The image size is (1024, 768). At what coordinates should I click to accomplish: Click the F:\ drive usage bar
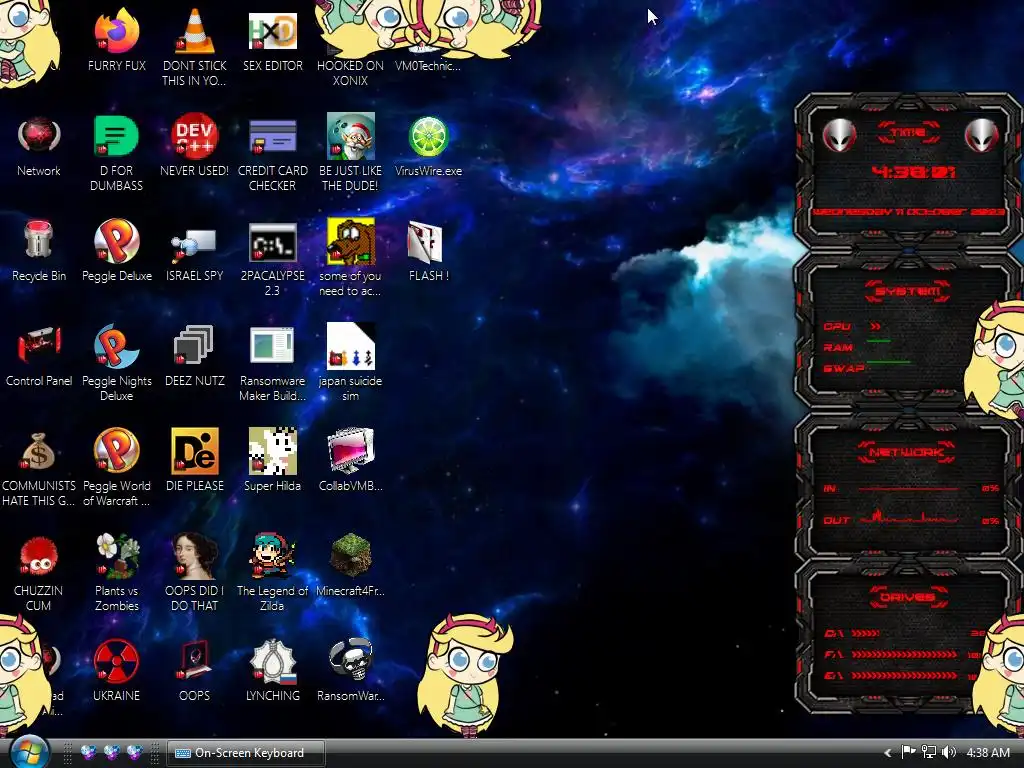click(x=904, y=654)
